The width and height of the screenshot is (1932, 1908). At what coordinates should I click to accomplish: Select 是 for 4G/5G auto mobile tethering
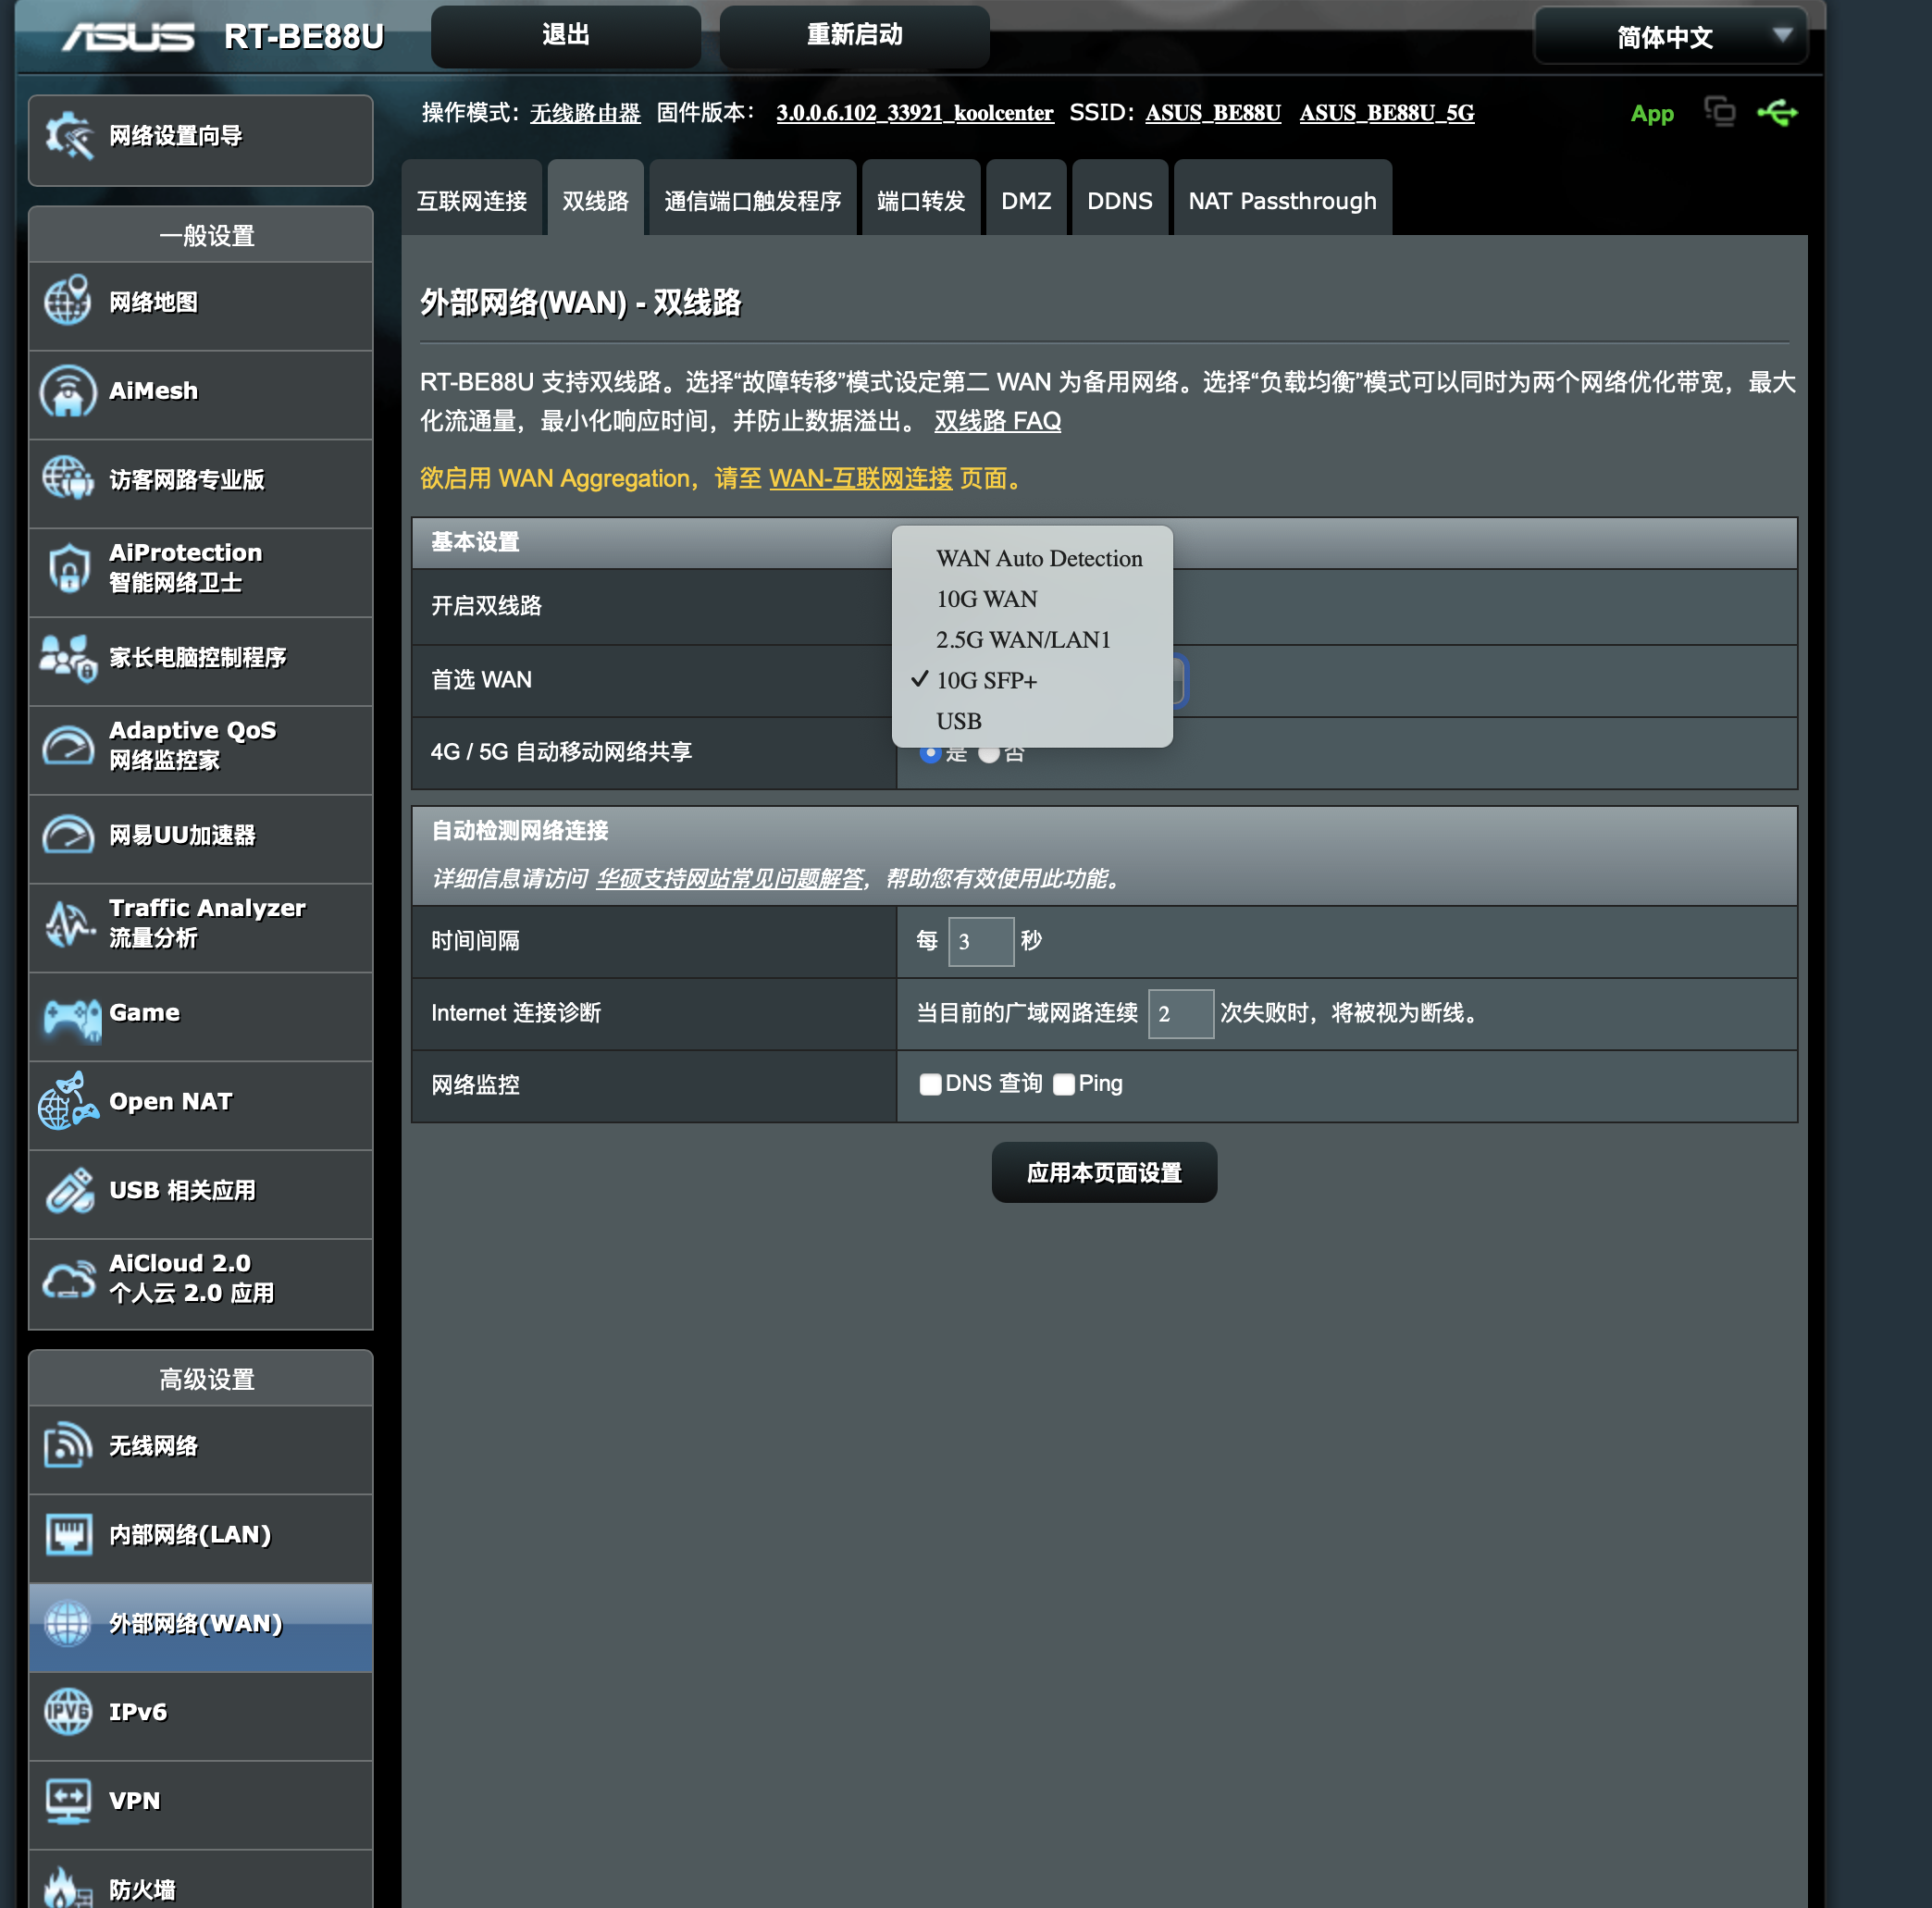tap(930, 754)
